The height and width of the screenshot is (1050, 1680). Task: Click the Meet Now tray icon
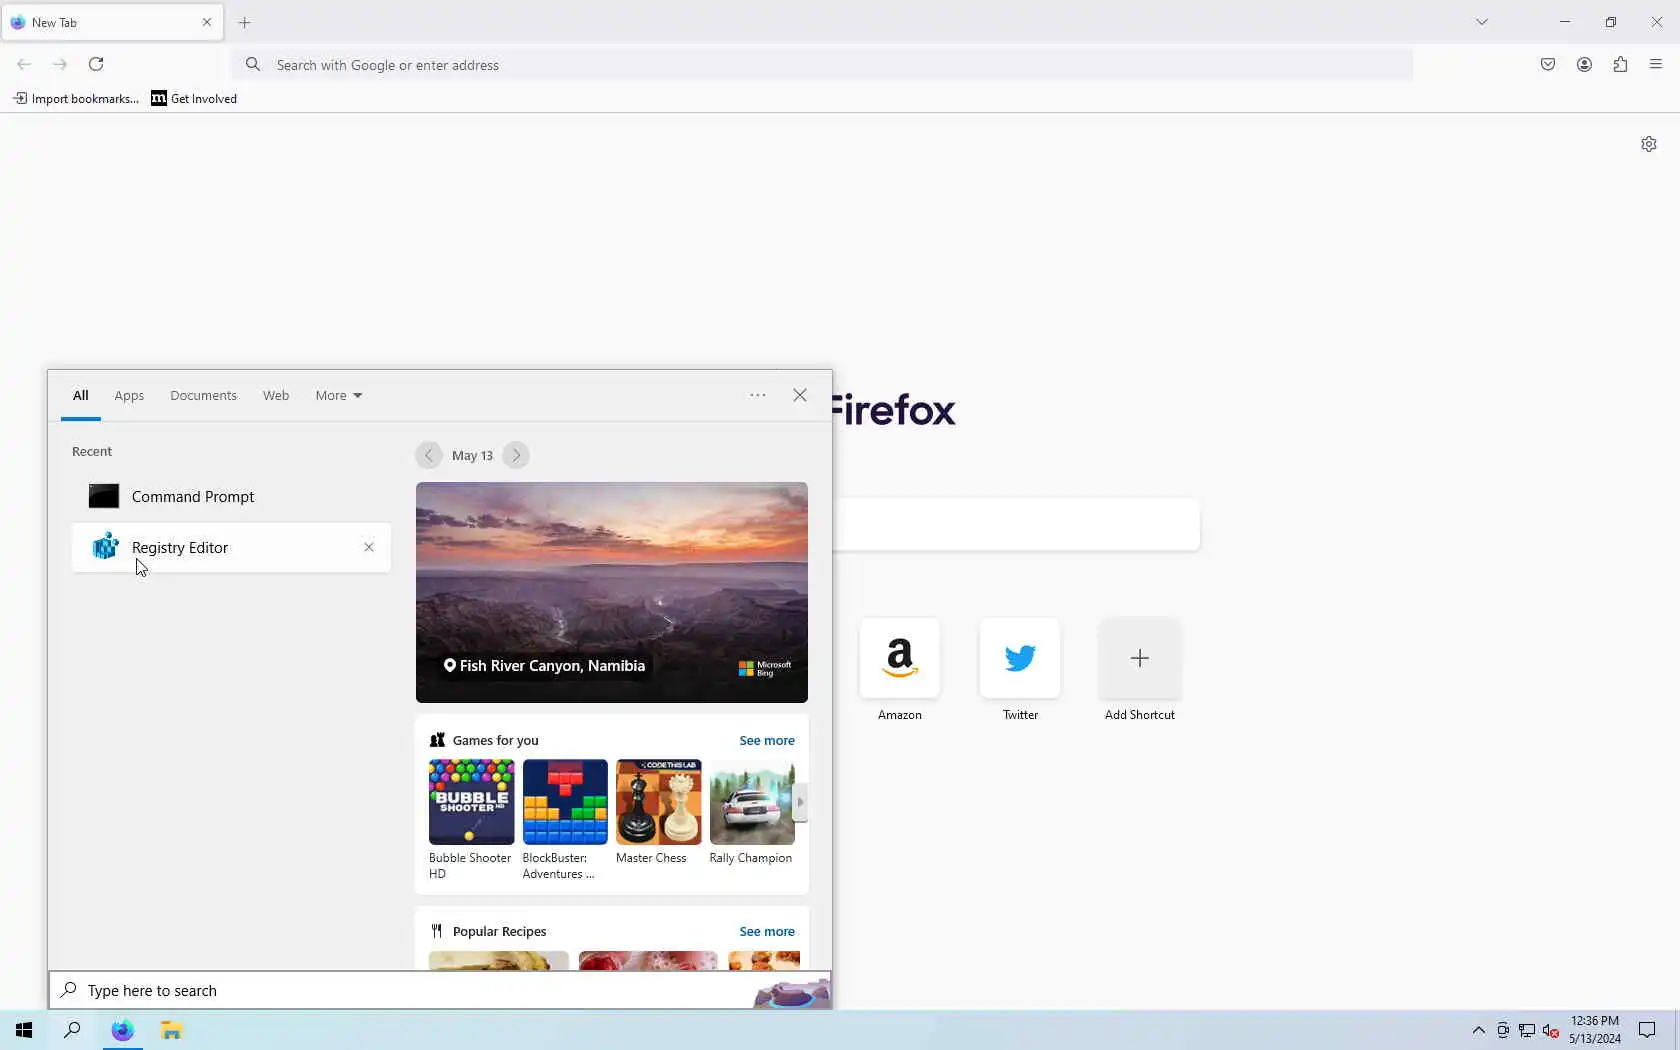coord(1503,1030)
